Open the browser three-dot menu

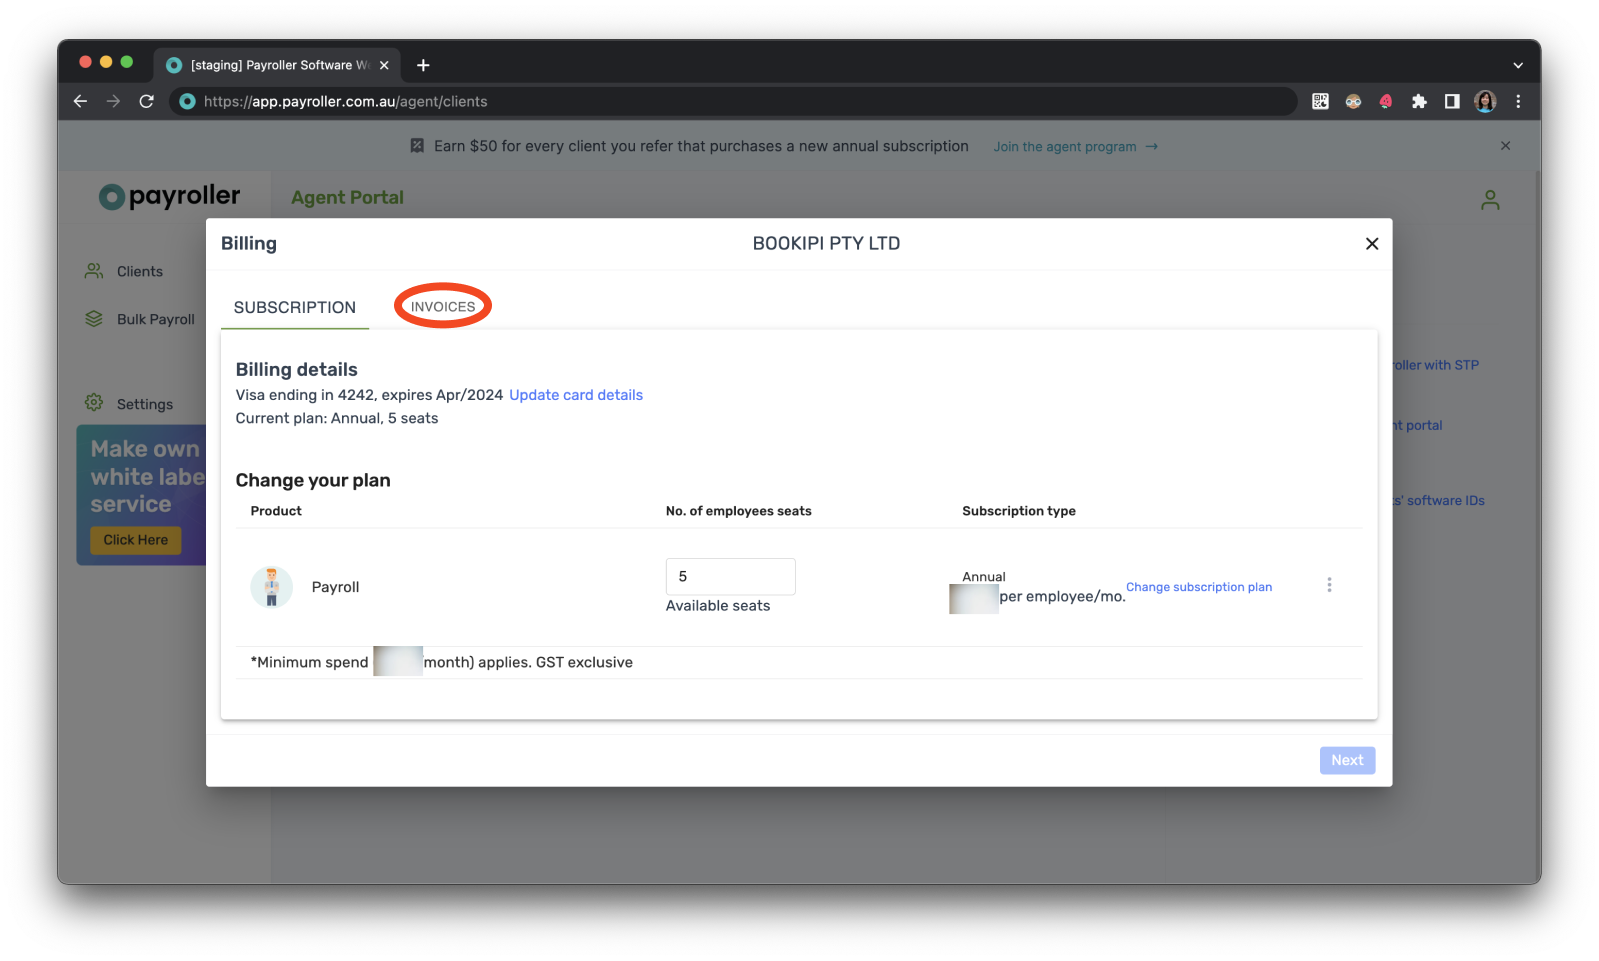coord(1518,101)
